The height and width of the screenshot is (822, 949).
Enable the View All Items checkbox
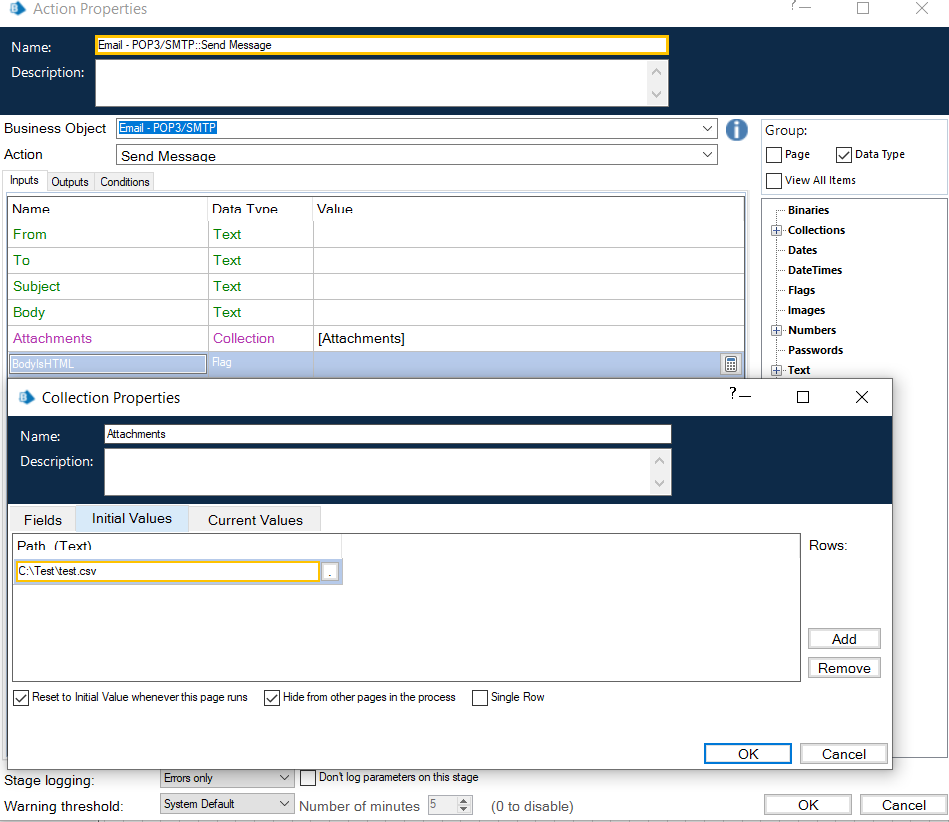pos(773,180)
